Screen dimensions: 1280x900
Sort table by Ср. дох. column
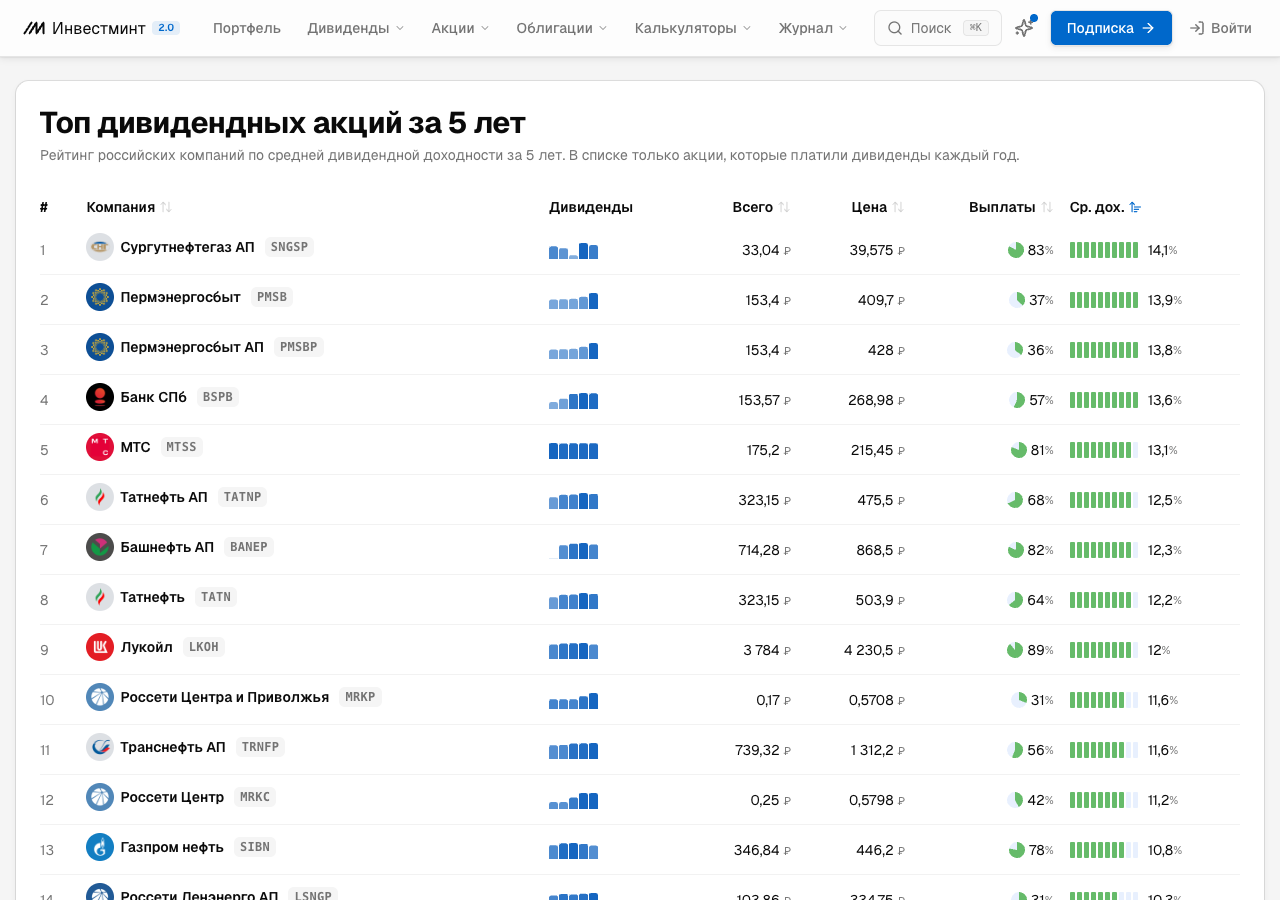click(x=1105, y=207)
